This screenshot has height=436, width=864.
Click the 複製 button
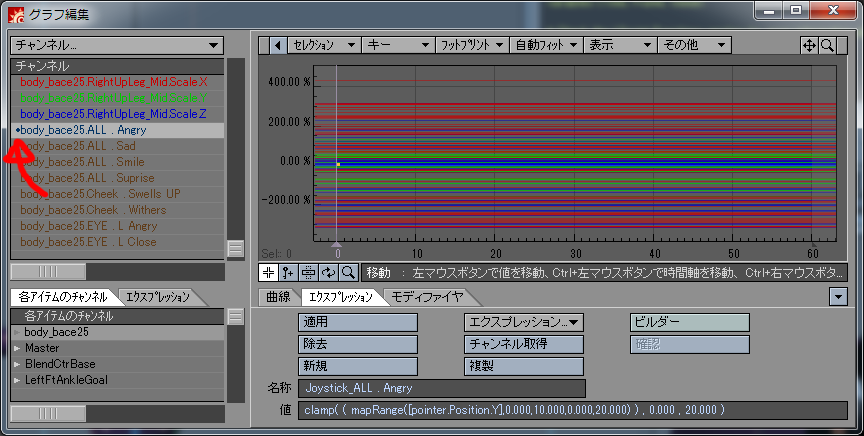[x=523, y=367]
